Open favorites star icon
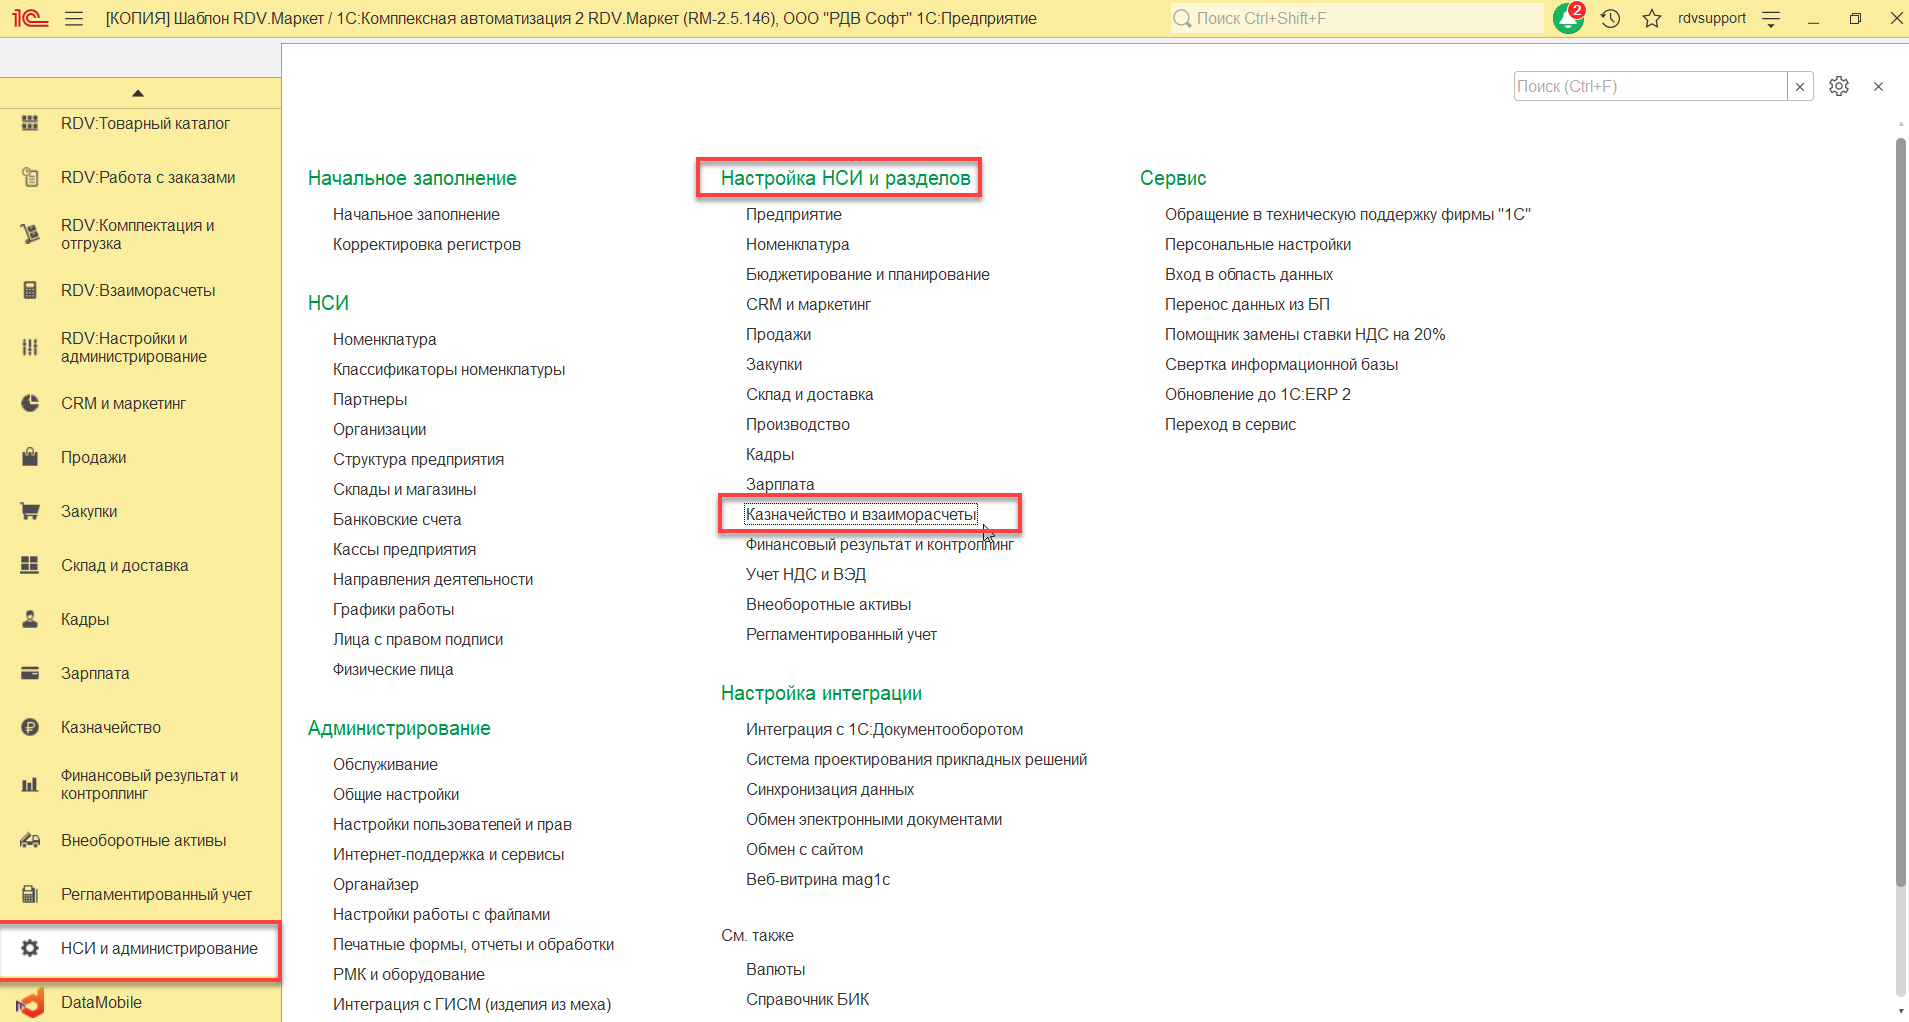The height and width of the screenshot is (1022, 1909). pyautogui.click(x=1652, y=18)
